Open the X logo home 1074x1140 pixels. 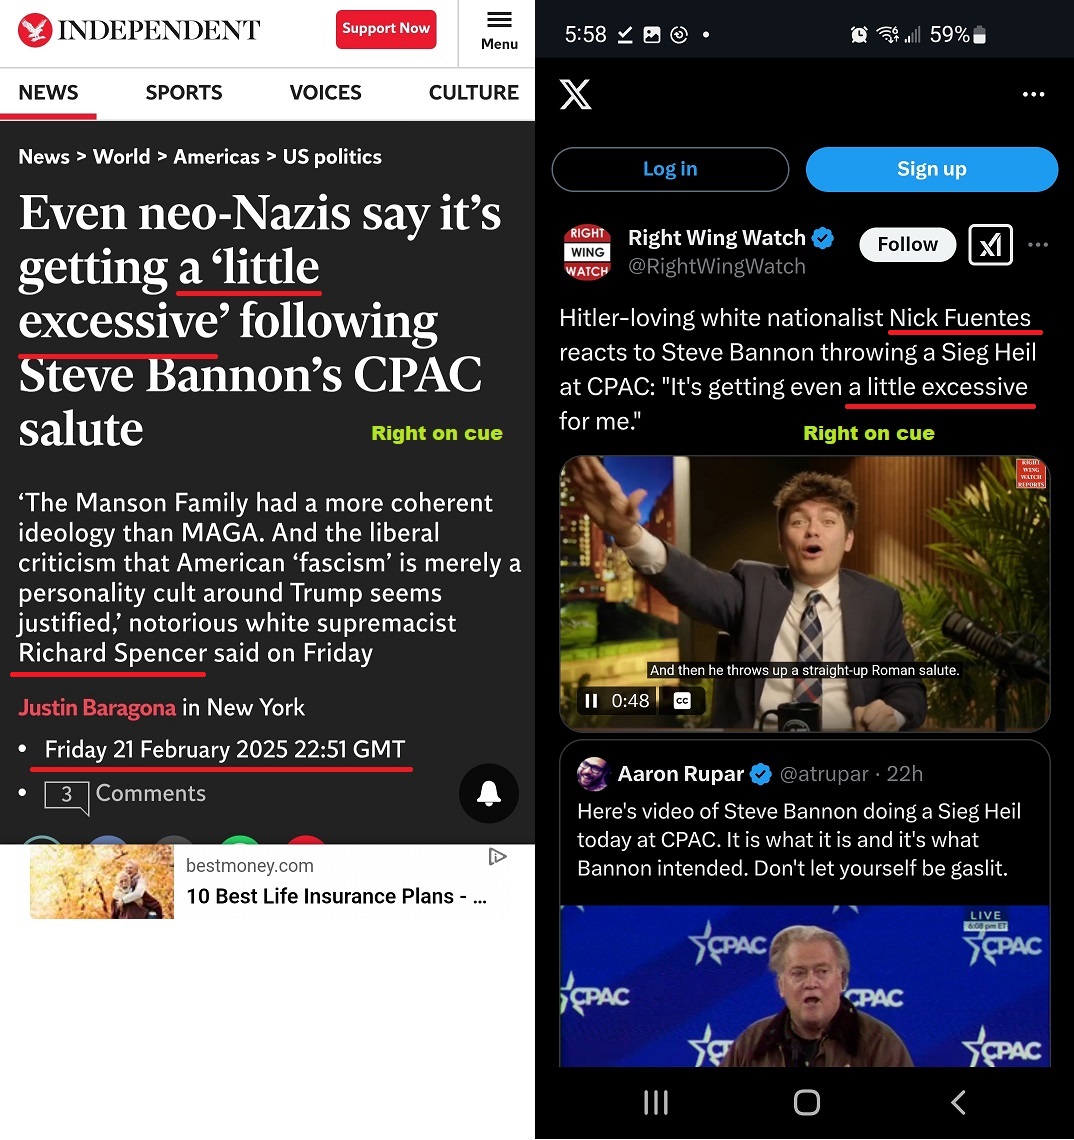point(575,95)
